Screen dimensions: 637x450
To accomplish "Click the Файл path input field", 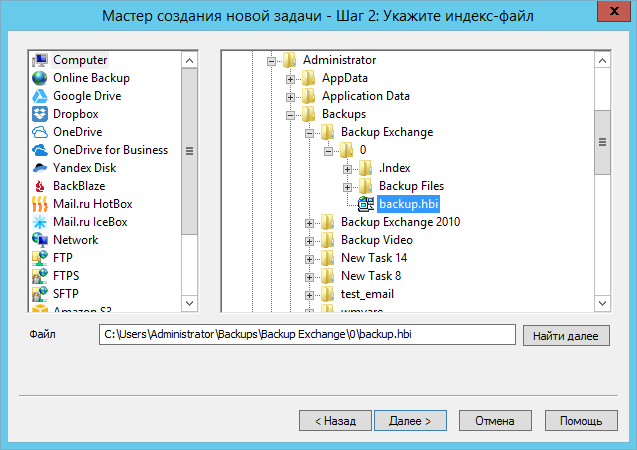I will click(306, 334).
